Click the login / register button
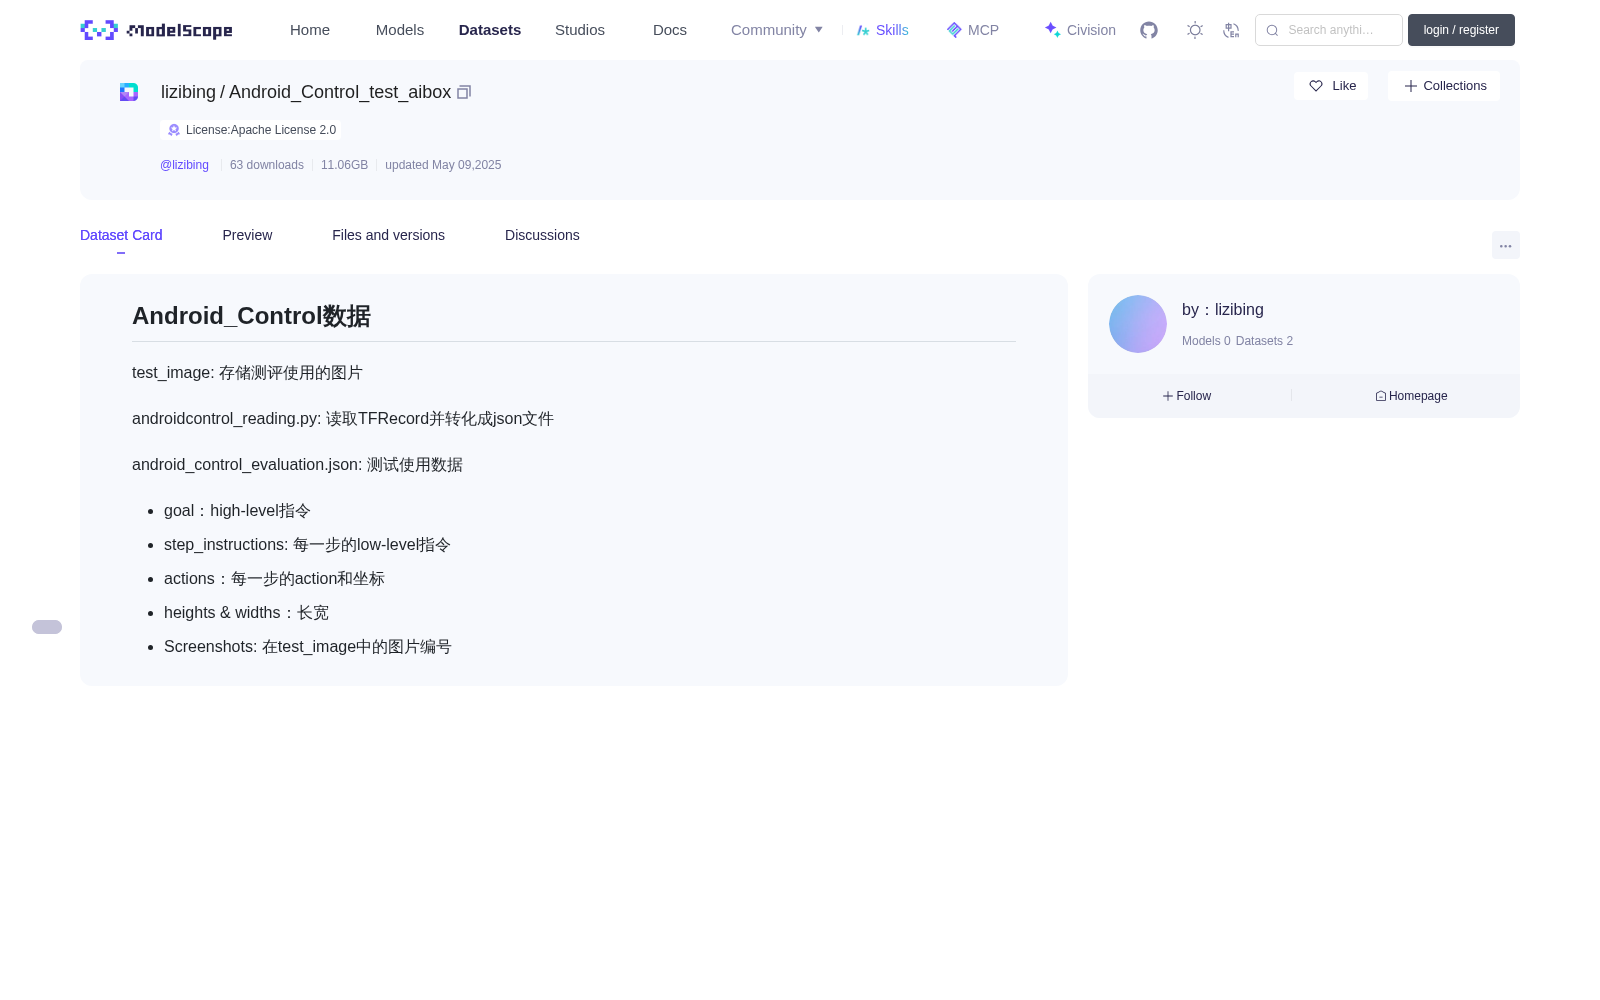 pyautogui.click(x=1461, y=30)
